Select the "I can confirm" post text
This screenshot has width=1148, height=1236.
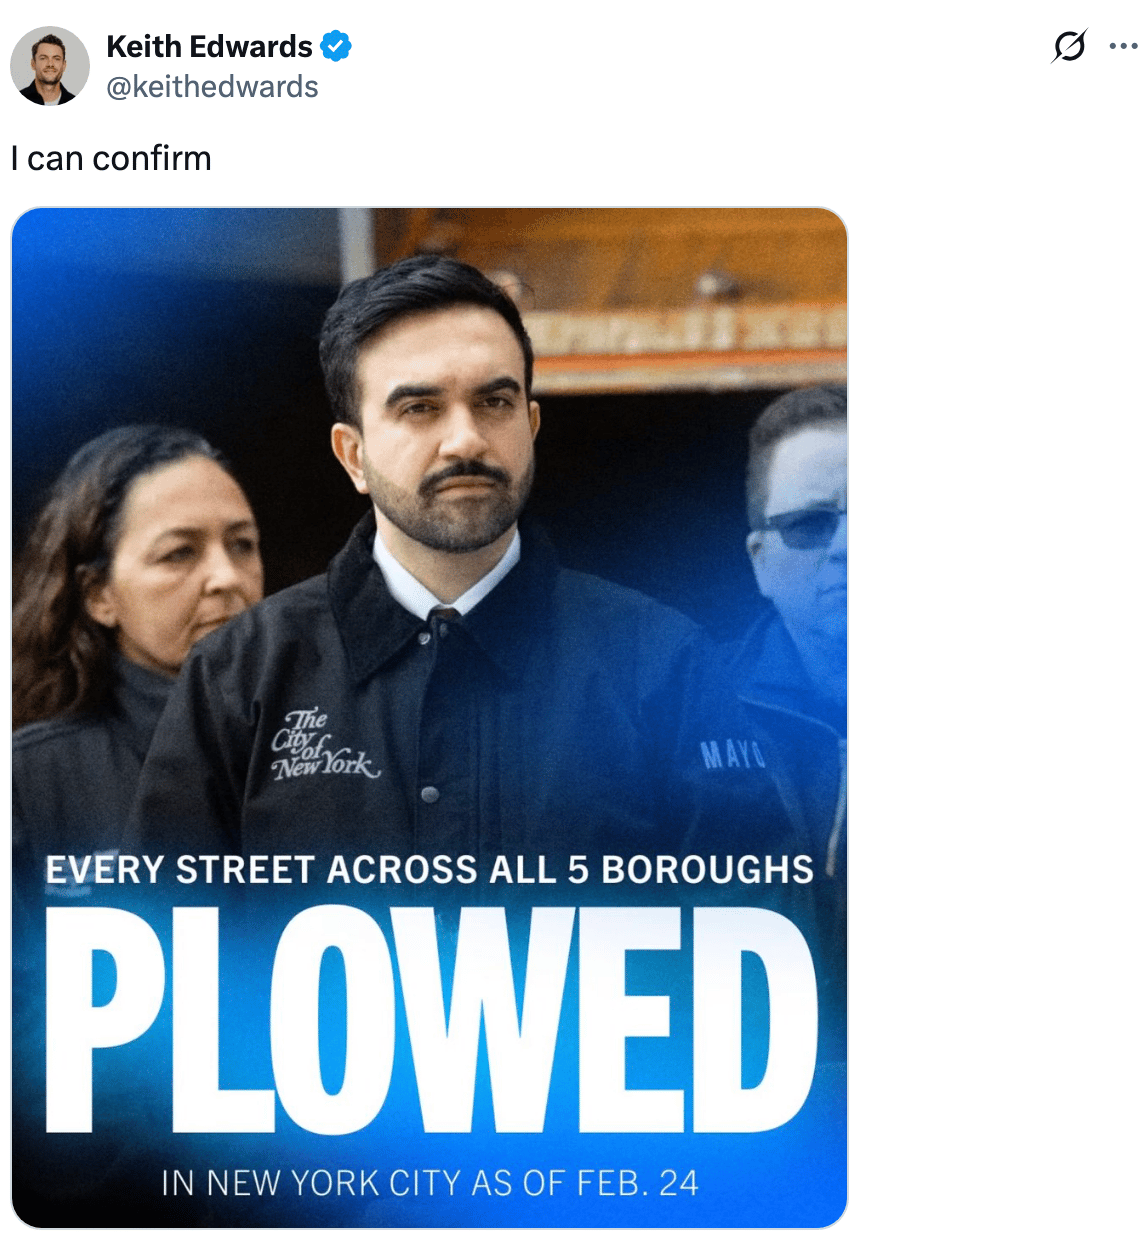click(x=111, y=158)
